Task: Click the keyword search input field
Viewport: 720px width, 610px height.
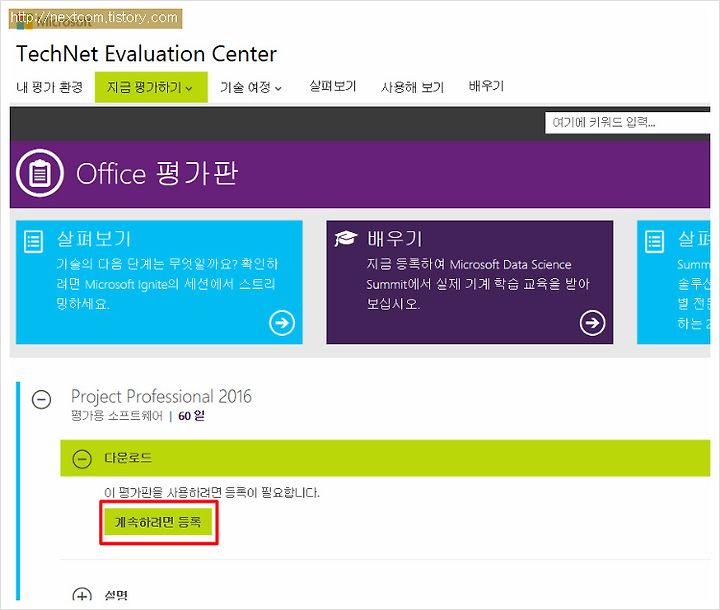Action: tap(627, 122)
